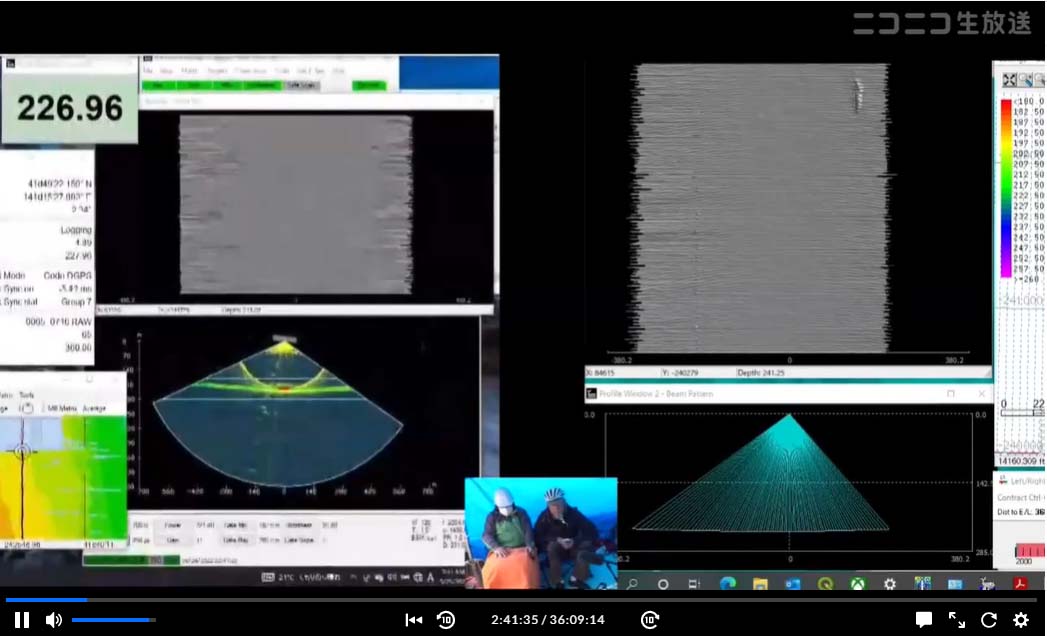Open Microsoft Edge in taskbar
The width and height of the screenshot is (1047, 636).
point(727,584)
